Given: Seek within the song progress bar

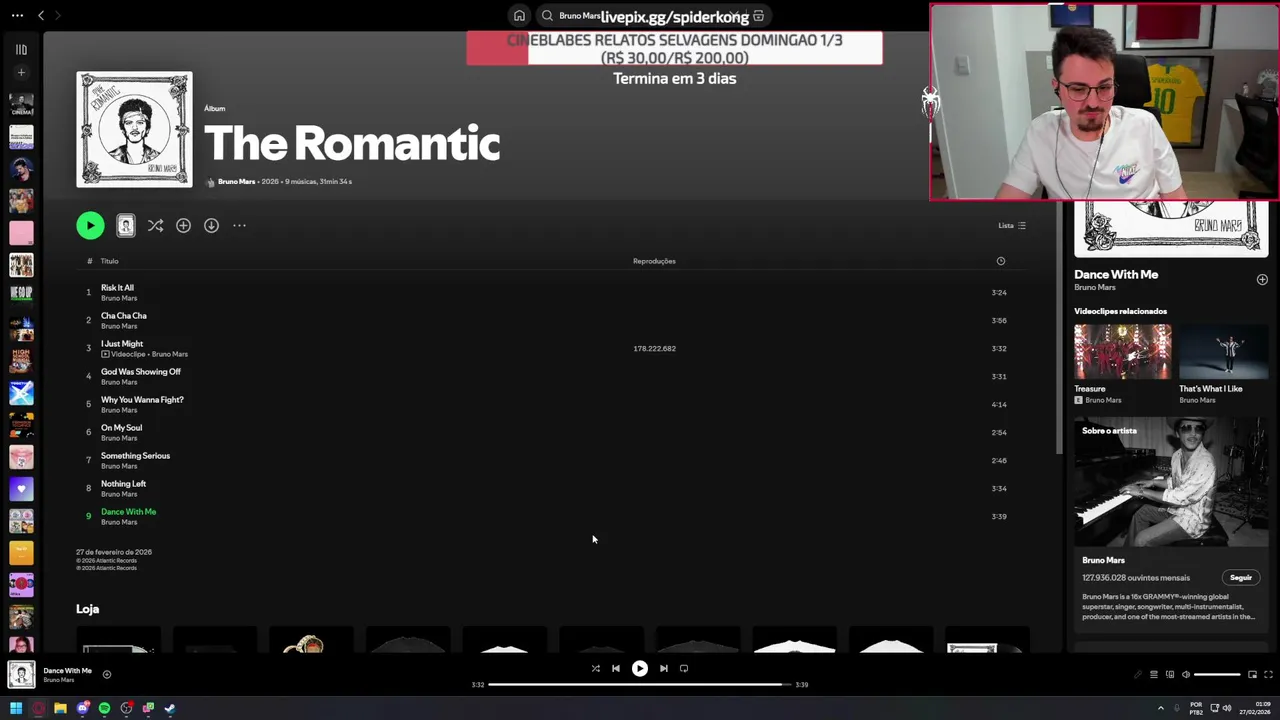Looking at the screenshot, I should tap(640, 685).
